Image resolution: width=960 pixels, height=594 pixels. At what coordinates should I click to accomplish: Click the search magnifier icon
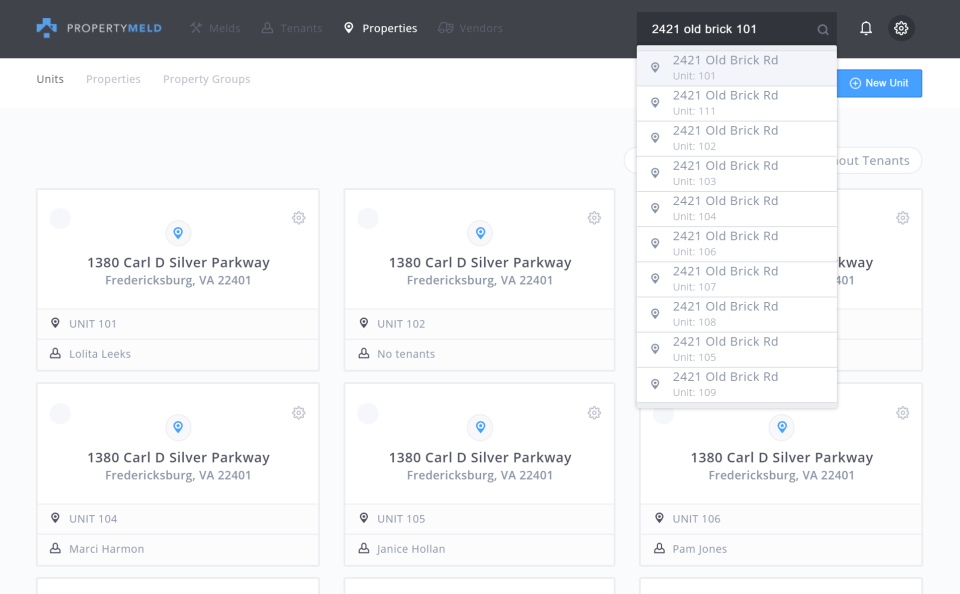pyautogui.click(x=823, y=30)
